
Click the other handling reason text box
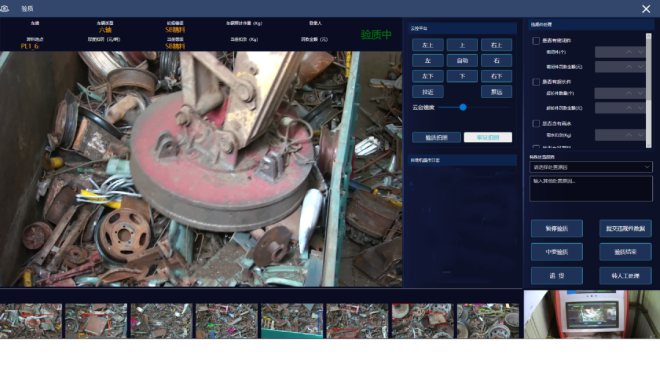591,189
